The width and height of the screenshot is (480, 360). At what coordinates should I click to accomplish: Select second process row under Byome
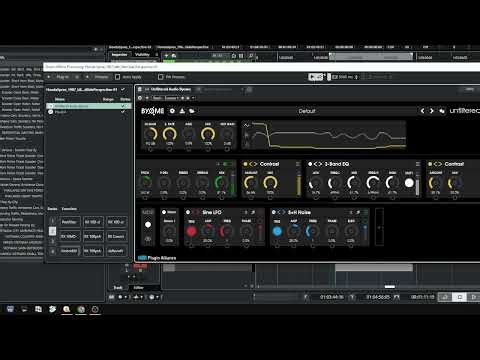(88, 112)
